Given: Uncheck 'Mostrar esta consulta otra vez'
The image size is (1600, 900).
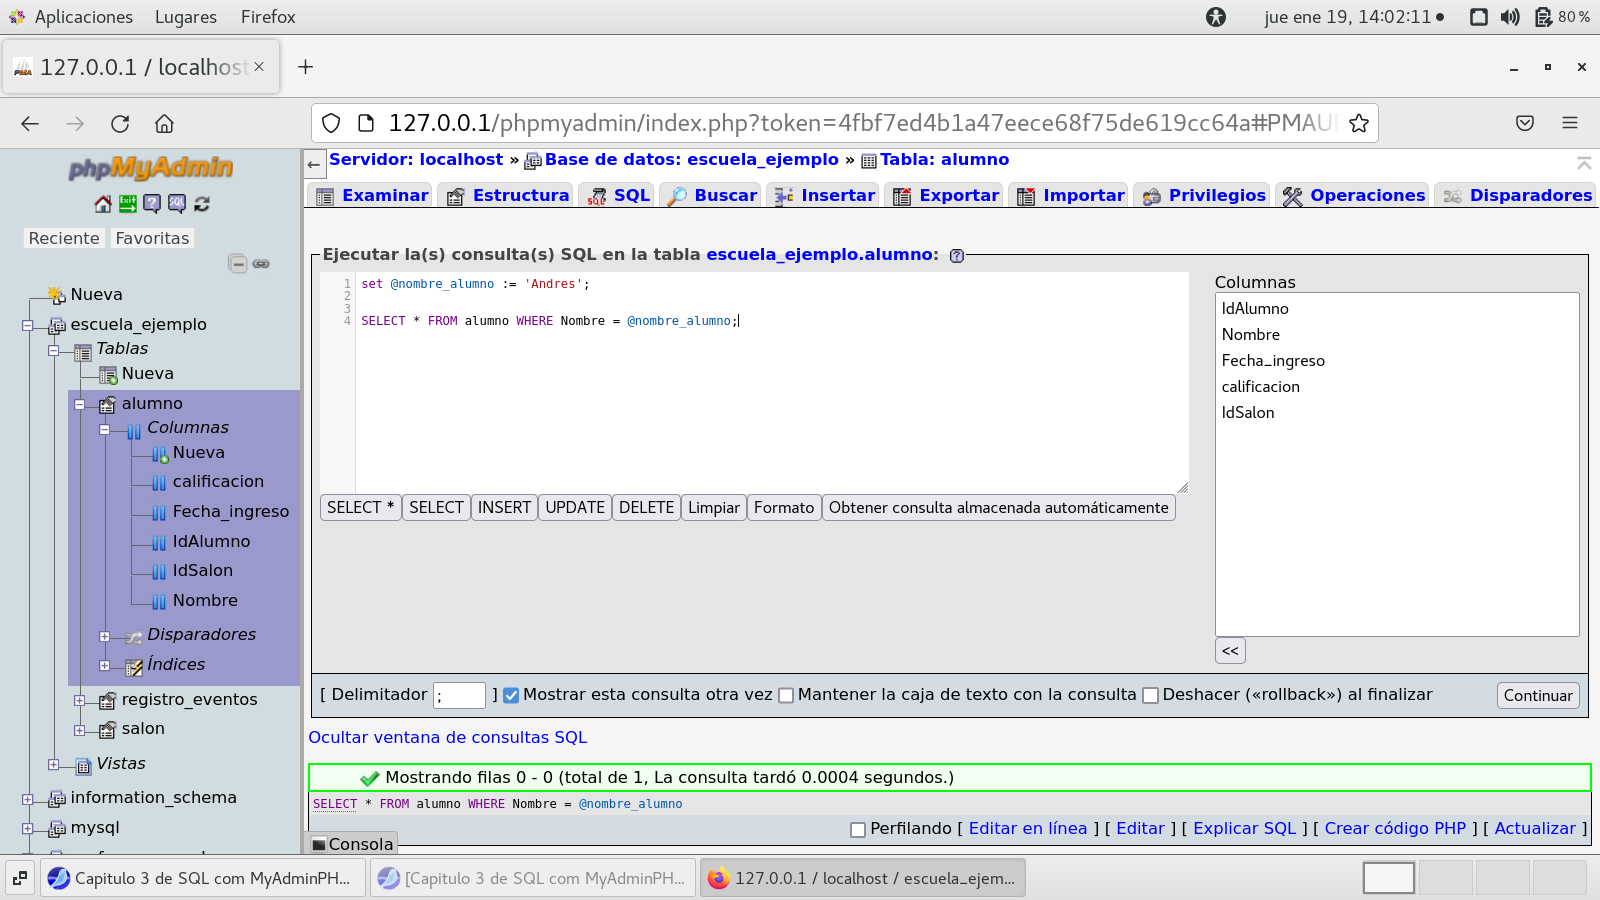Looking at the screenshot, I should (x=511, y=696).
